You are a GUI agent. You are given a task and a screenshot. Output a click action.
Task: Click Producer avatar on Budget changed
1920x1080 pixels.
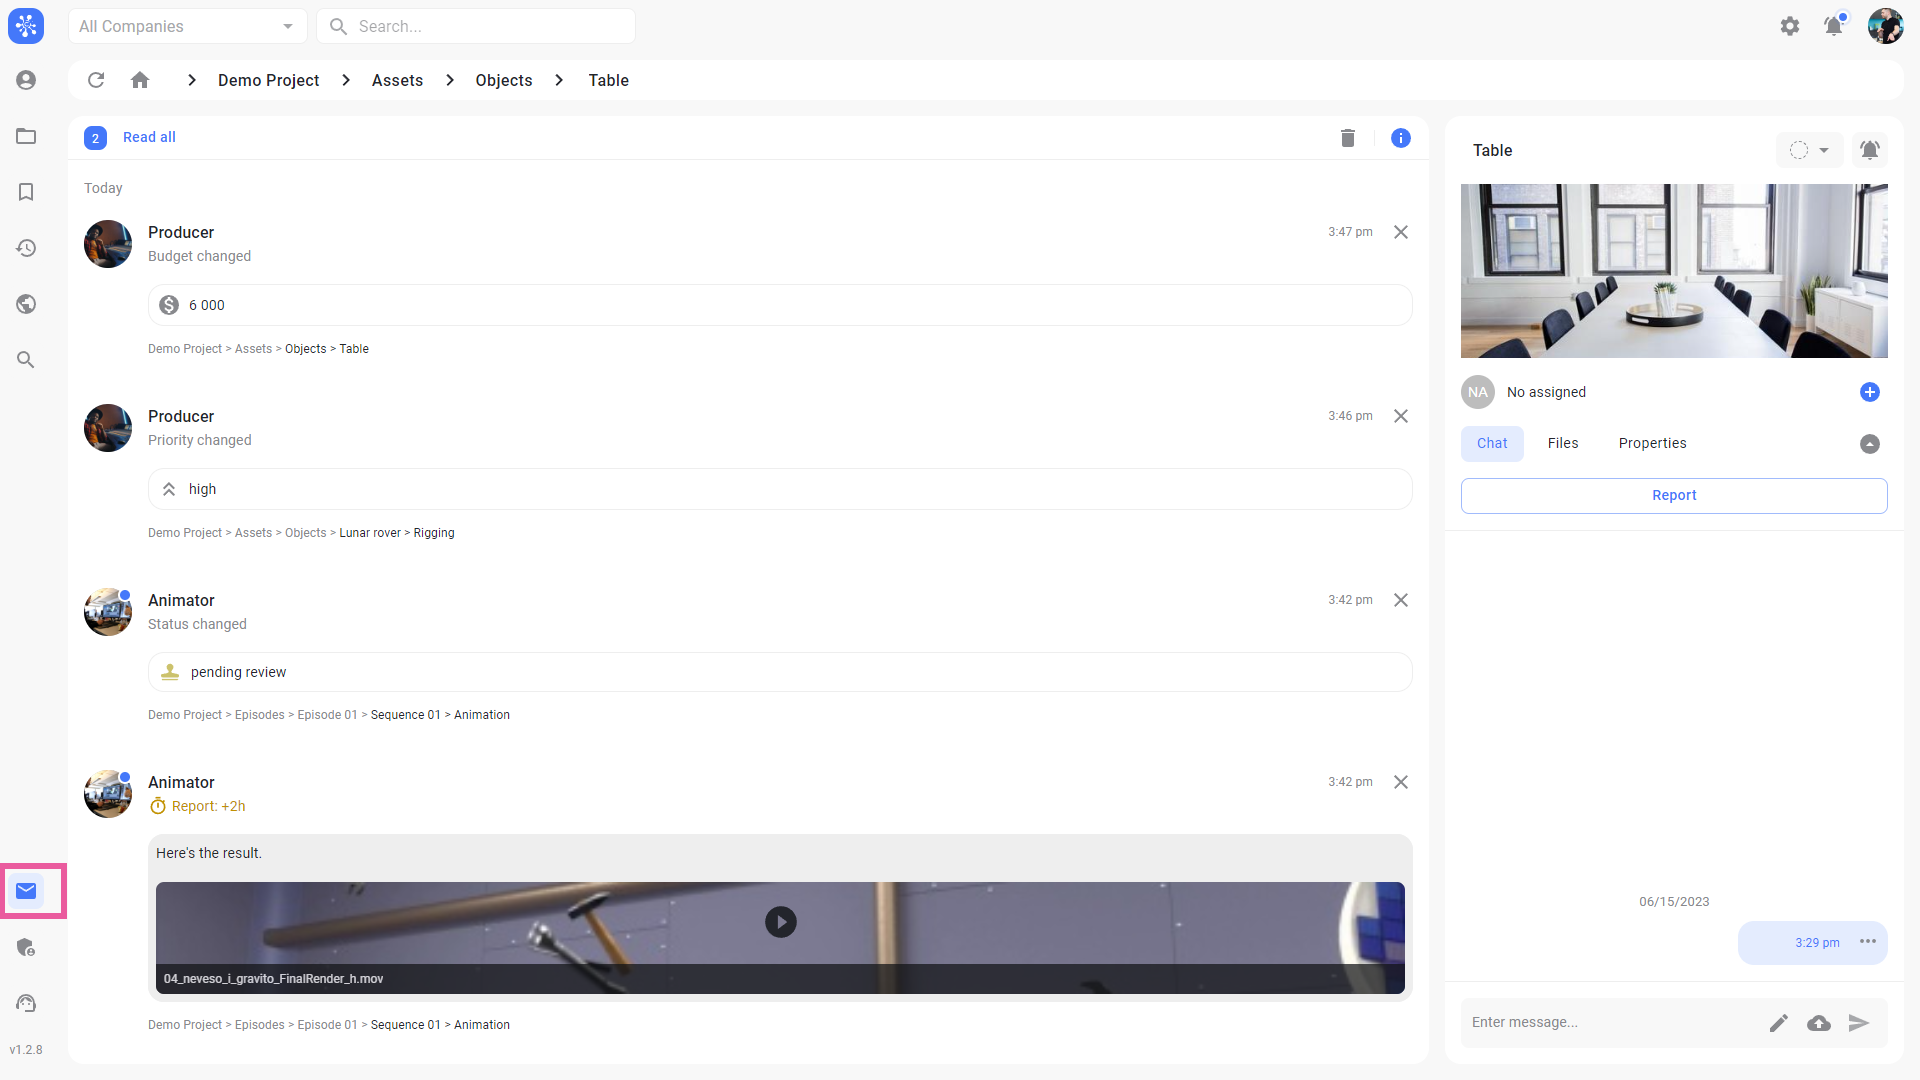point(108,244)
